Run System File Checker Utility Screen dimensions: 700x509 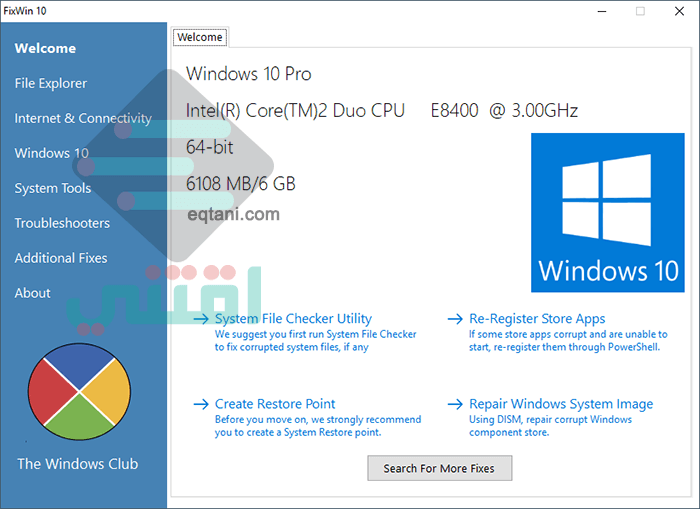tap(293, 319)
